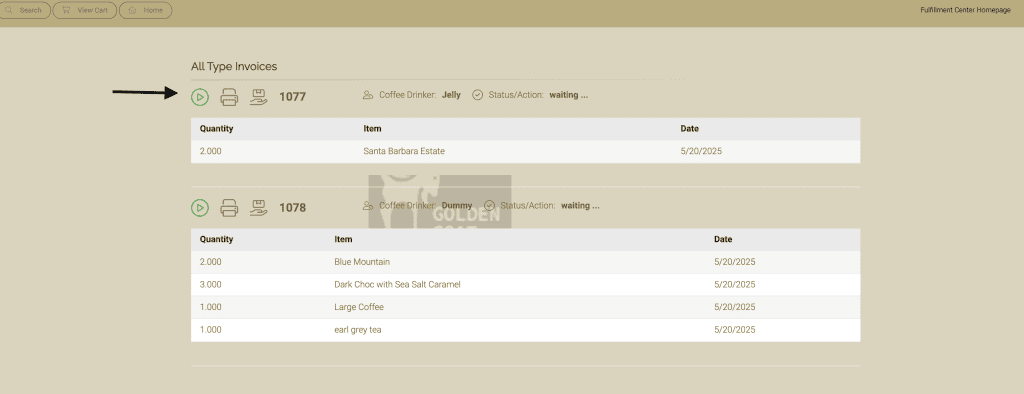Start processing invoice 1078 with the play icon
The width and height of the screenshot is (1024, 394).
click(x=200, y=208)
